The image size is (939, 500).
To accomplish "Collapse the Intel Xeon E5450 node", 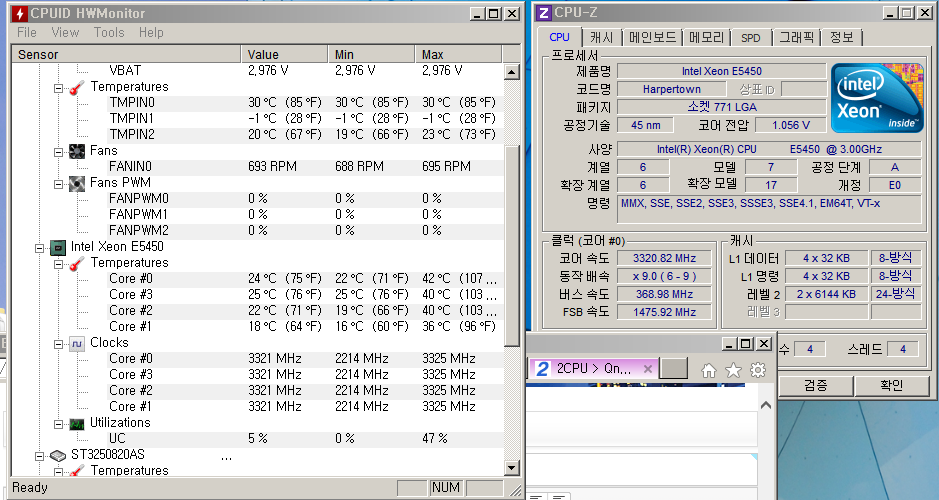I will tap(40, 248).
